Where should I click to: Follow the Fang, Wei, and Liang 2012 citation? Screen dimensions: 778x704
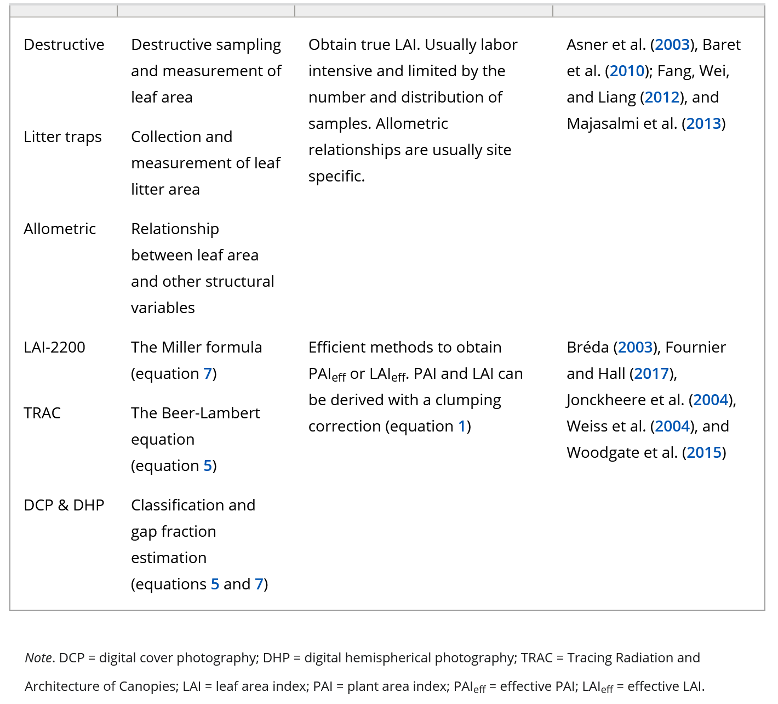tap(661, 97)
